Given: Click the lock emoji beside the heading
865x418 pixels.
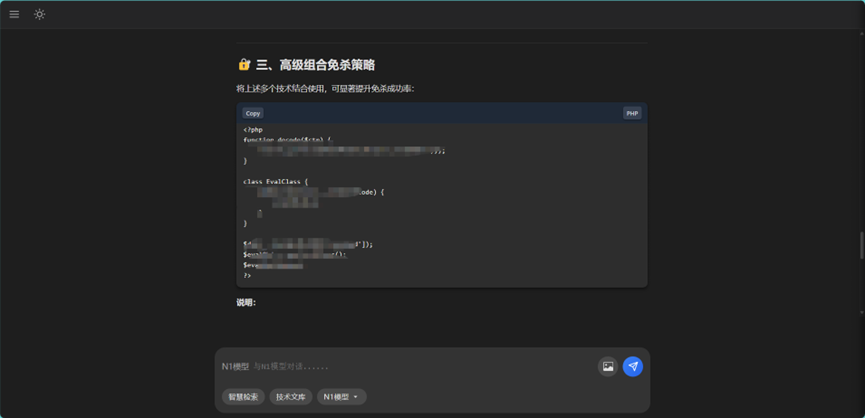Looking at the screenshot, I should coord(244,65).
